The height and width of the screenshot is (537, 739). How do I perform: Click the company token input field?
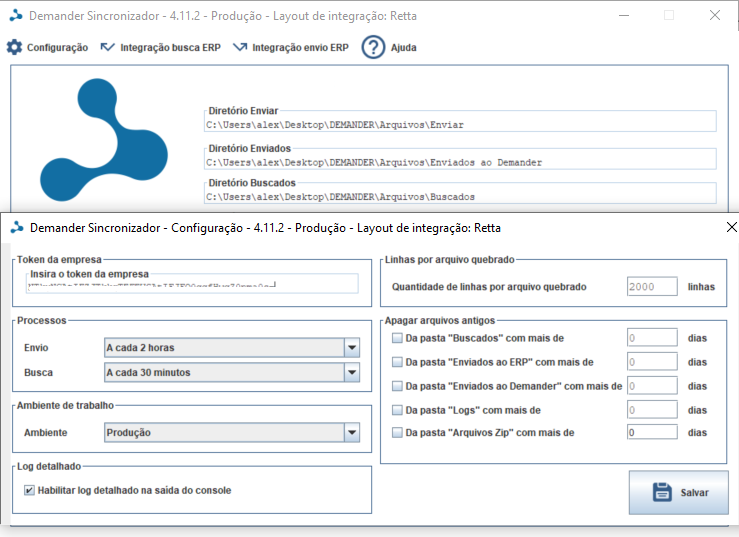click(x=192, y=285)
